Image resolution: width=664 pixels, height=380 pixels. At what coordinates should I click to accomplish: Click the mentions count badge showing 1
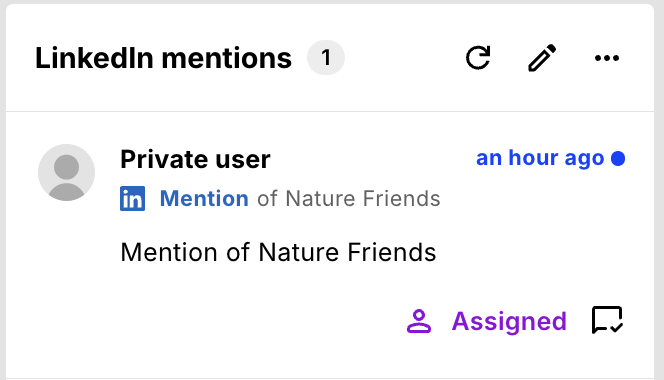pyautogui.click(x=326, y=58)
